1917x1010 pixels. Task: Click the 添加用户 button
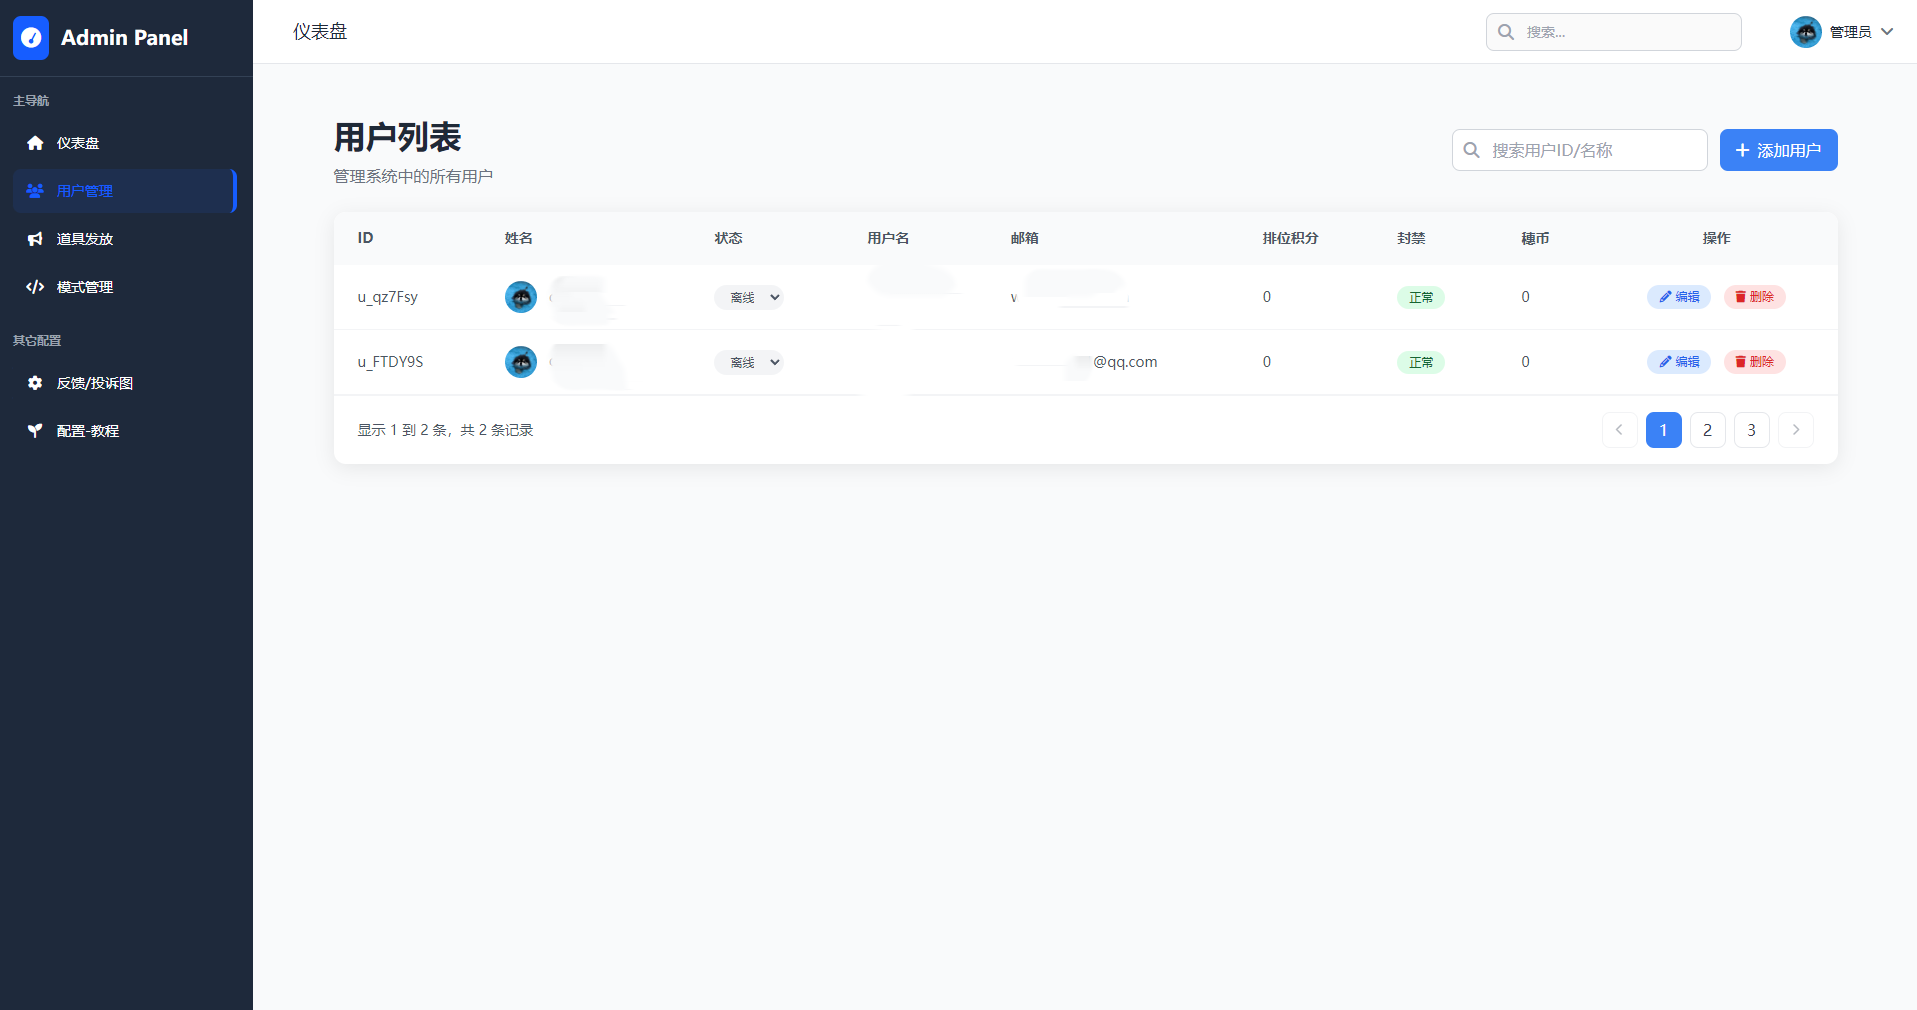(x=1778, y=150)
